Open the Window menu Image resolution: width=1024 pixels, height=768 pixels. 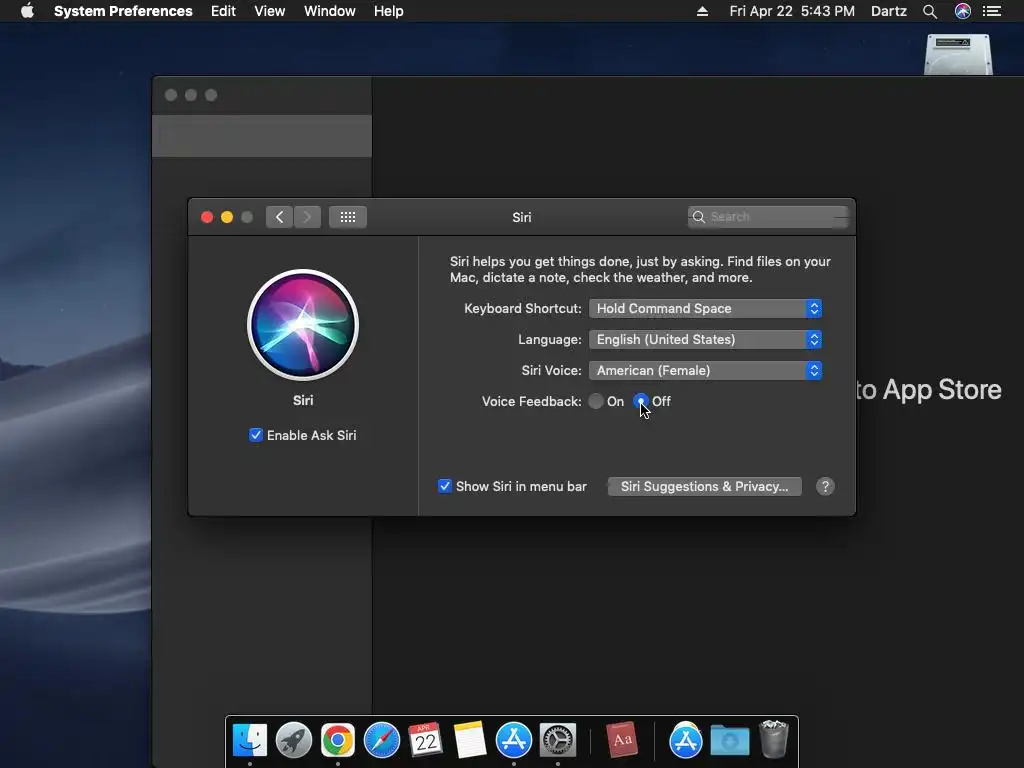pyautogui.click(x=330, y=11)
